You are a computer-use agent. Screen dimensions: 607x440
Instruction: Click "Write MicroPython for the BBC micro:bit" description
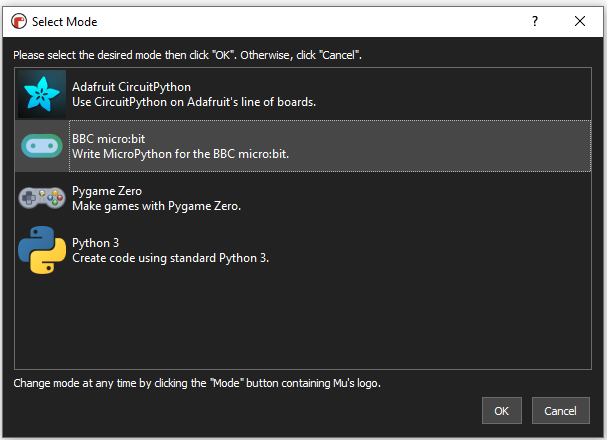click(x=180, y=154)
